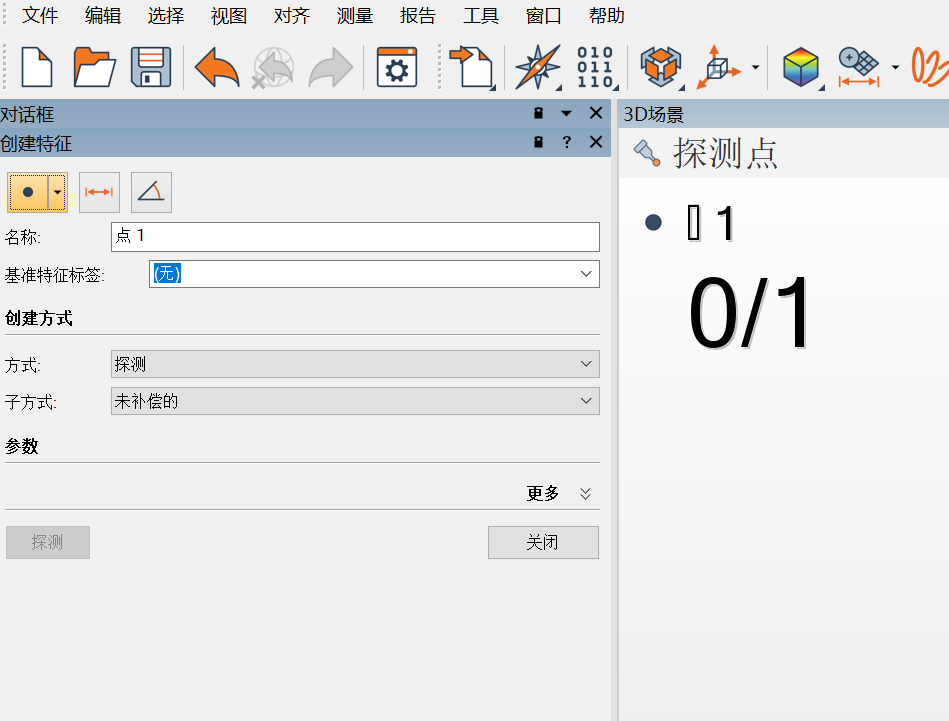Screen dimensions: 949x721
Task: Click the rainbow color map cube icon
Action: pyautogui.click(x=801, y=67)
